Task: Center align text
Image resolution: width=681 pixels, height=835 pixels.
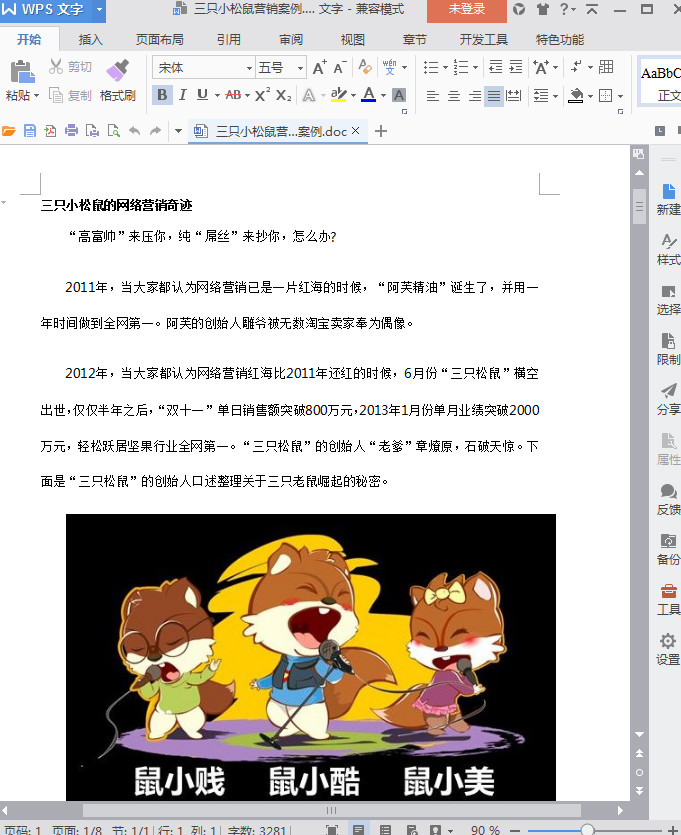Action: point(454,96)
